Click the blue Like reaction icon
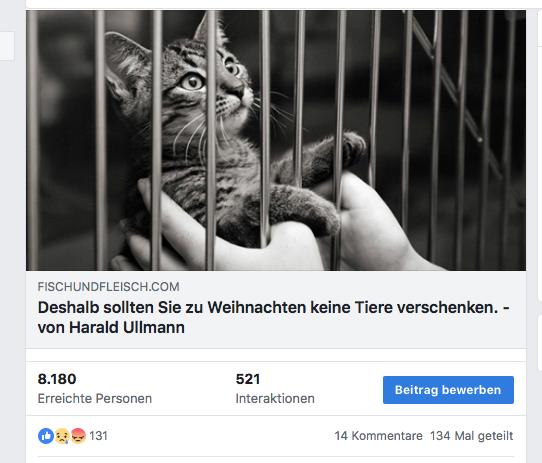542x463 pixels. point(46,436)
